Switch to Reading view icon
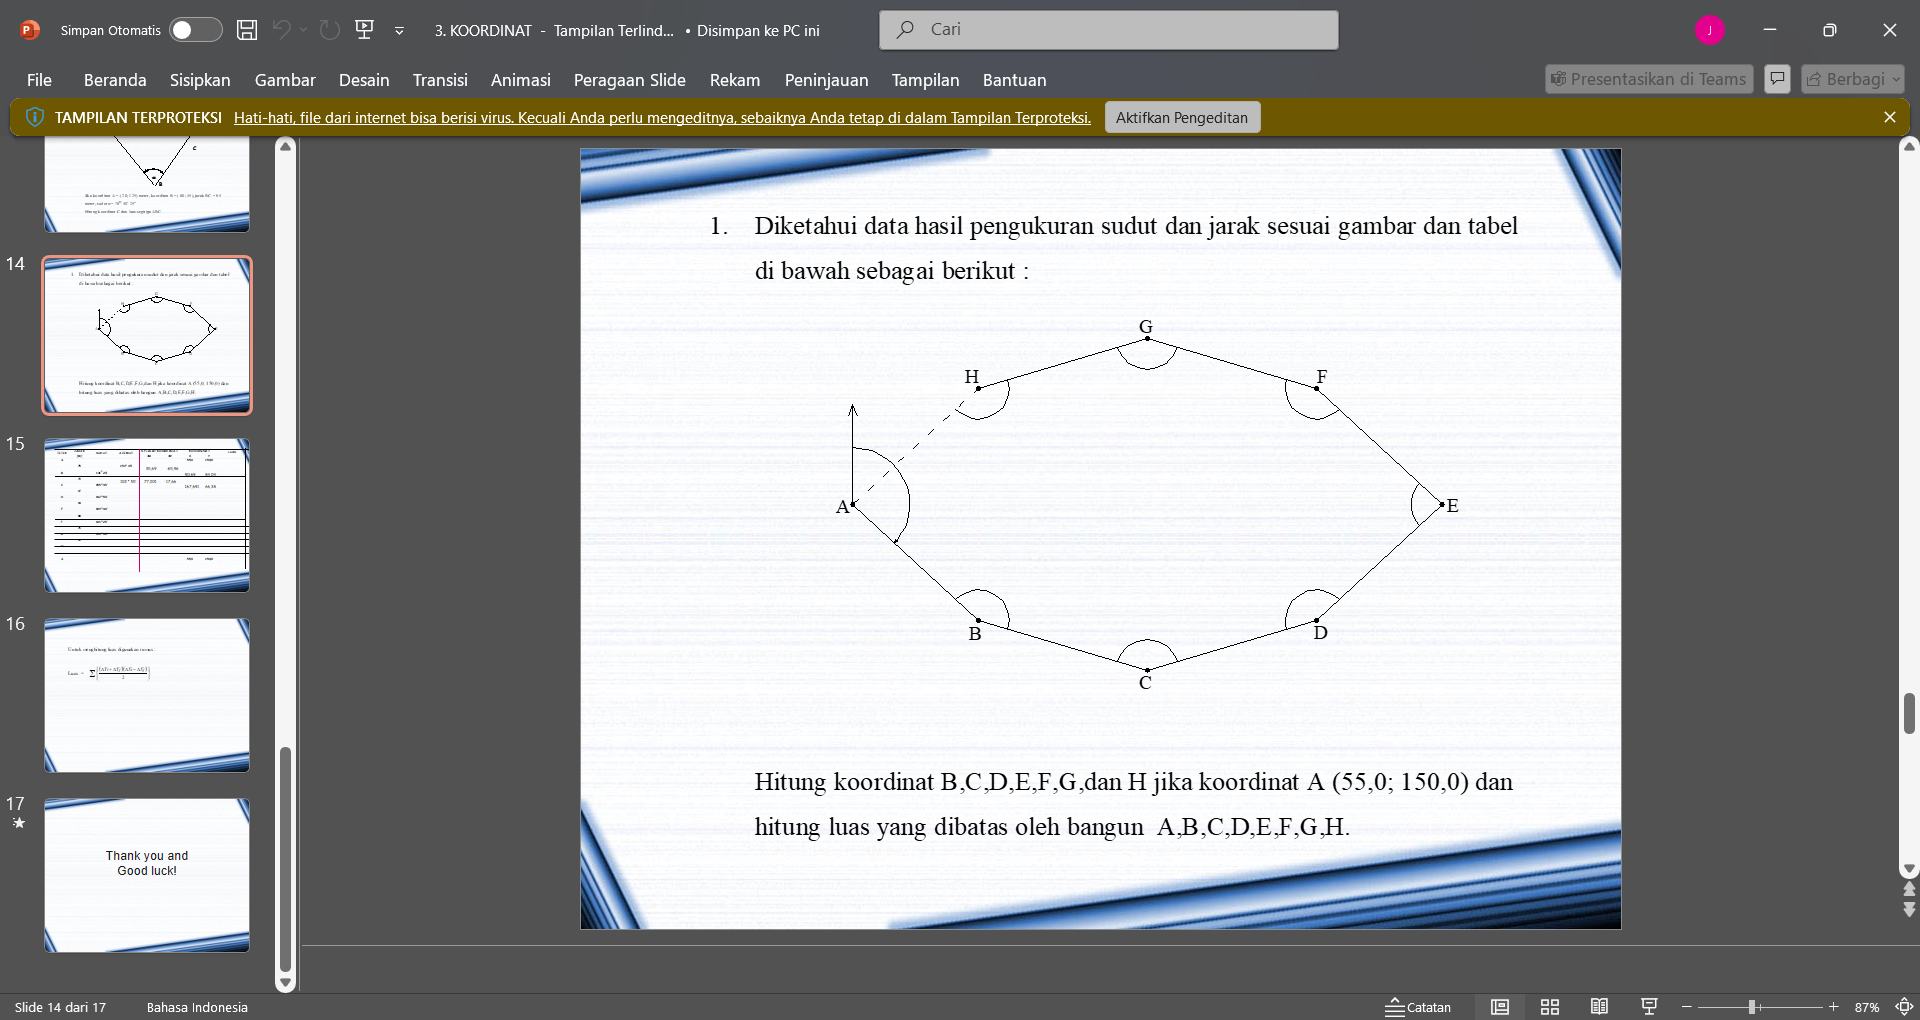Viewport: 1920px width, 1020px height. 1600,1007
